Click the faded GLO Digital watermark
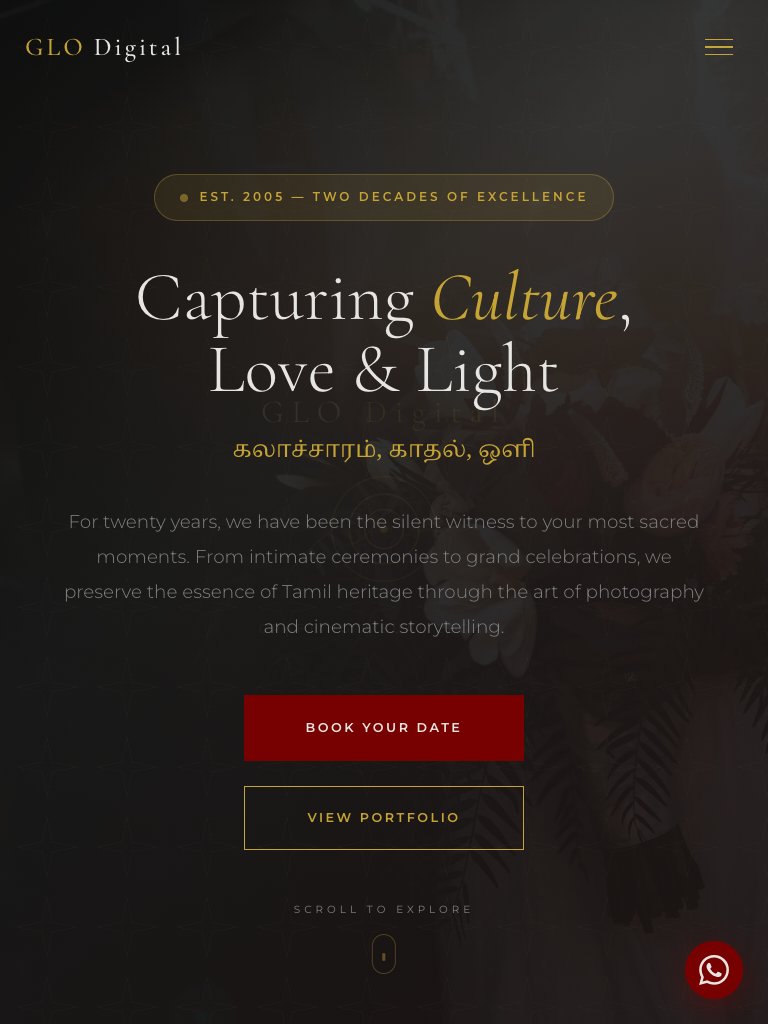This screenshot has width=768, height=1024. coord(383,413)
